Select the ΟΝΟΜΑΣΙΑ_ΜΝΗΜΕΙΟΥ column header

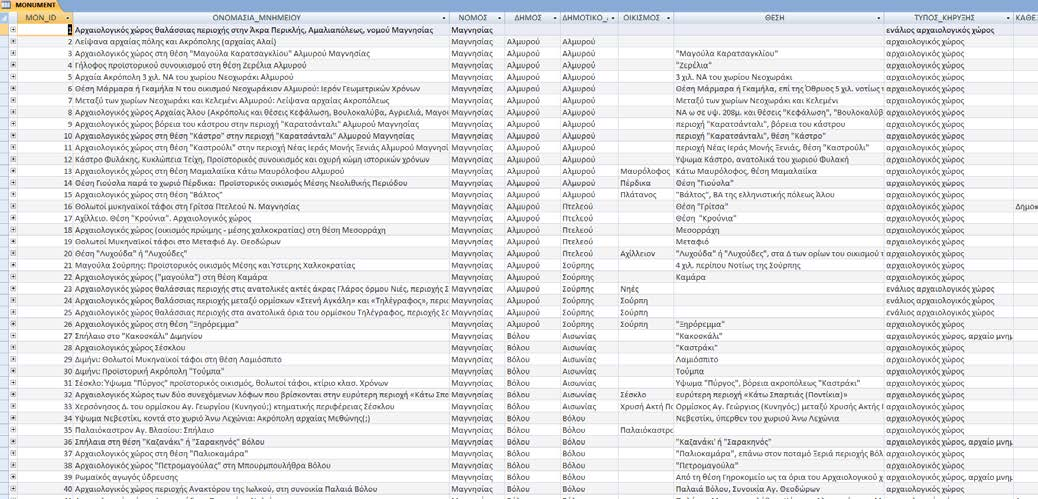261,17
